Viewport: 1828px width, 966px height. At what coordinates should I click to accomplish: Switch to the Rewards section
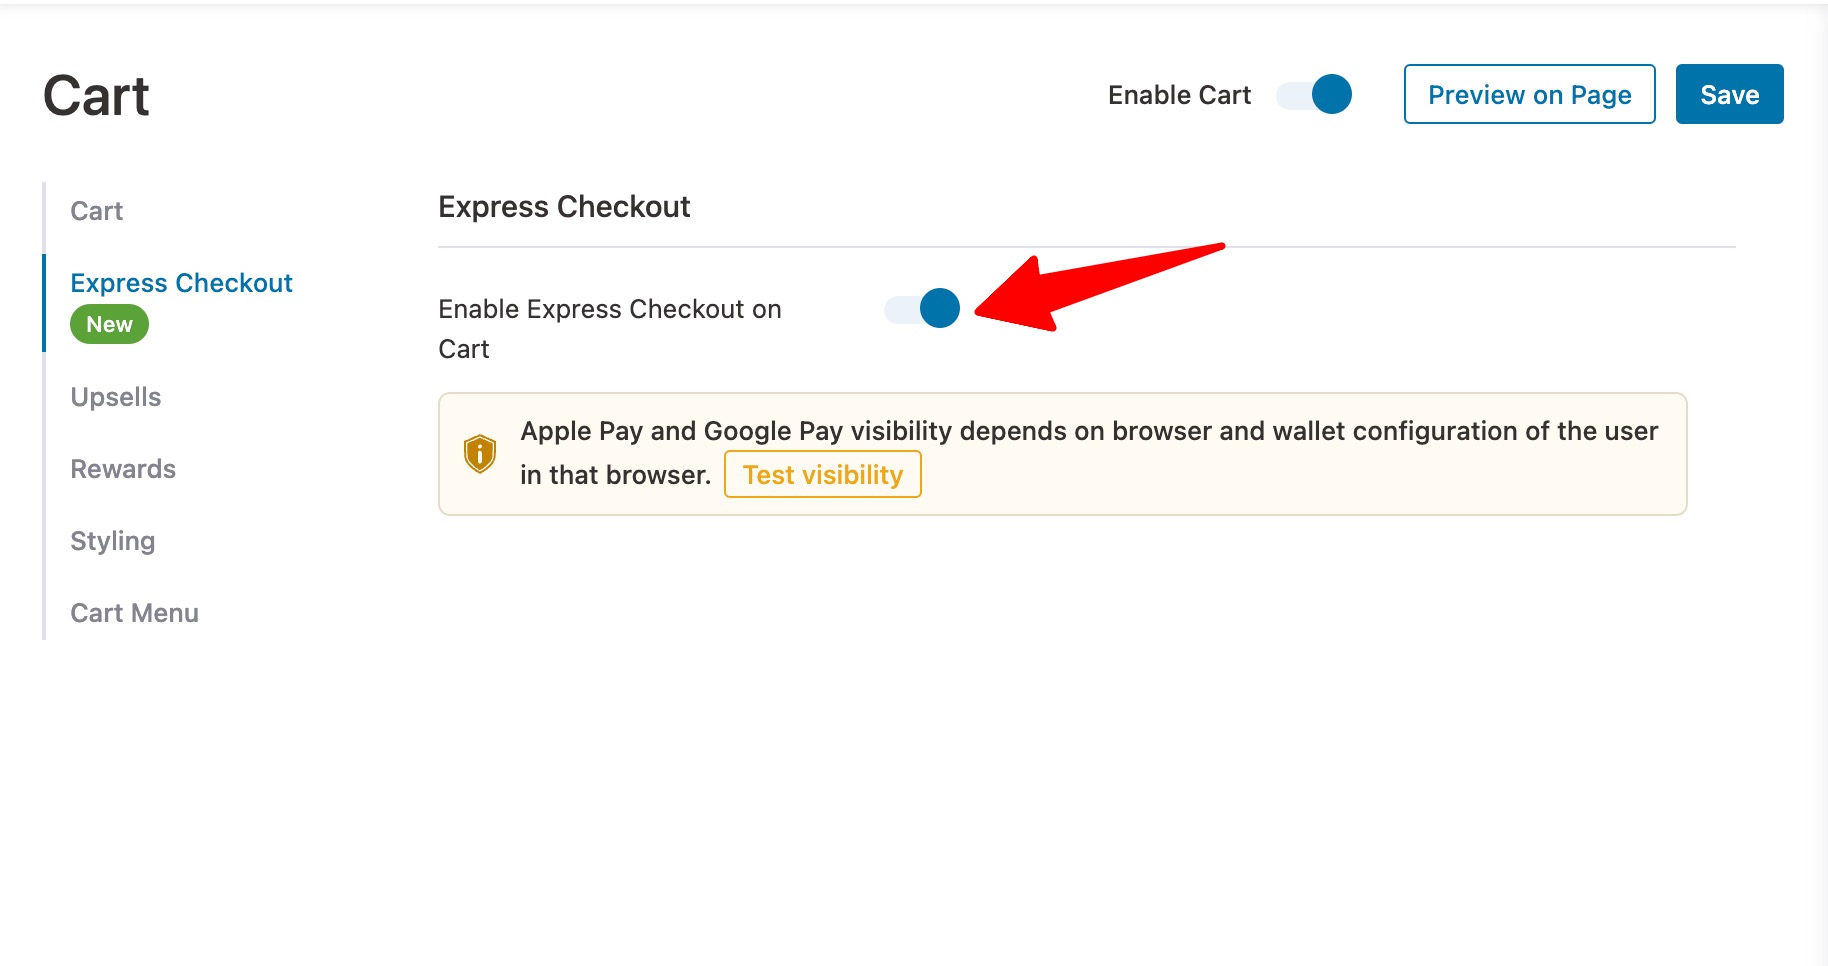pyautogui.click(x=123, y=468)
